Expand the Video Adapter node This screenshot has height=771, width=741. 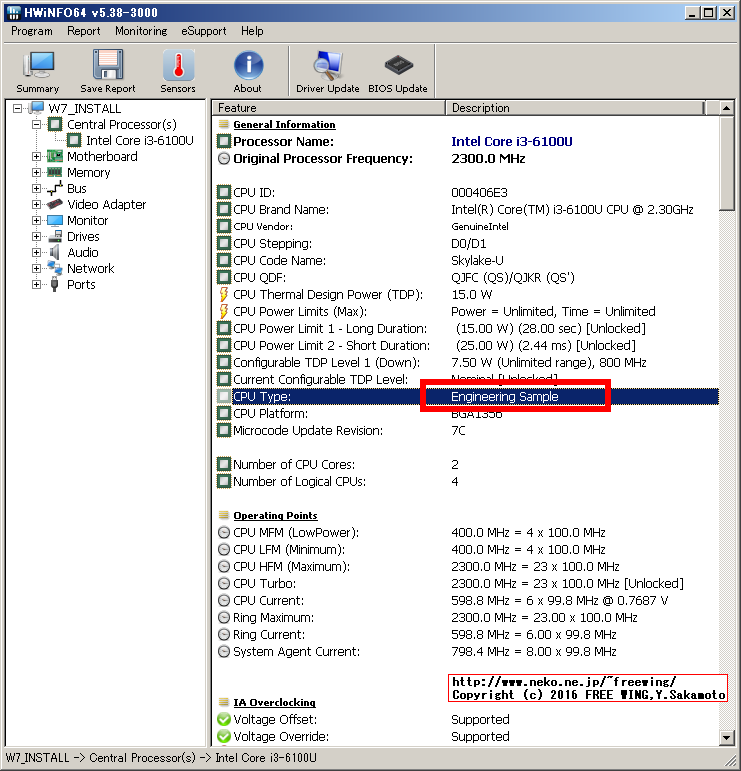(x=36, y=205)
